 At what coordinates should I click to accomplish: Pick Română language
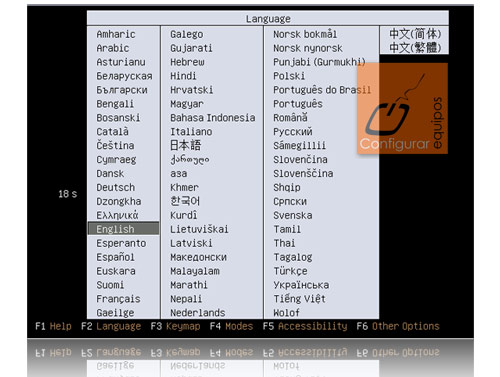(290, 117)
